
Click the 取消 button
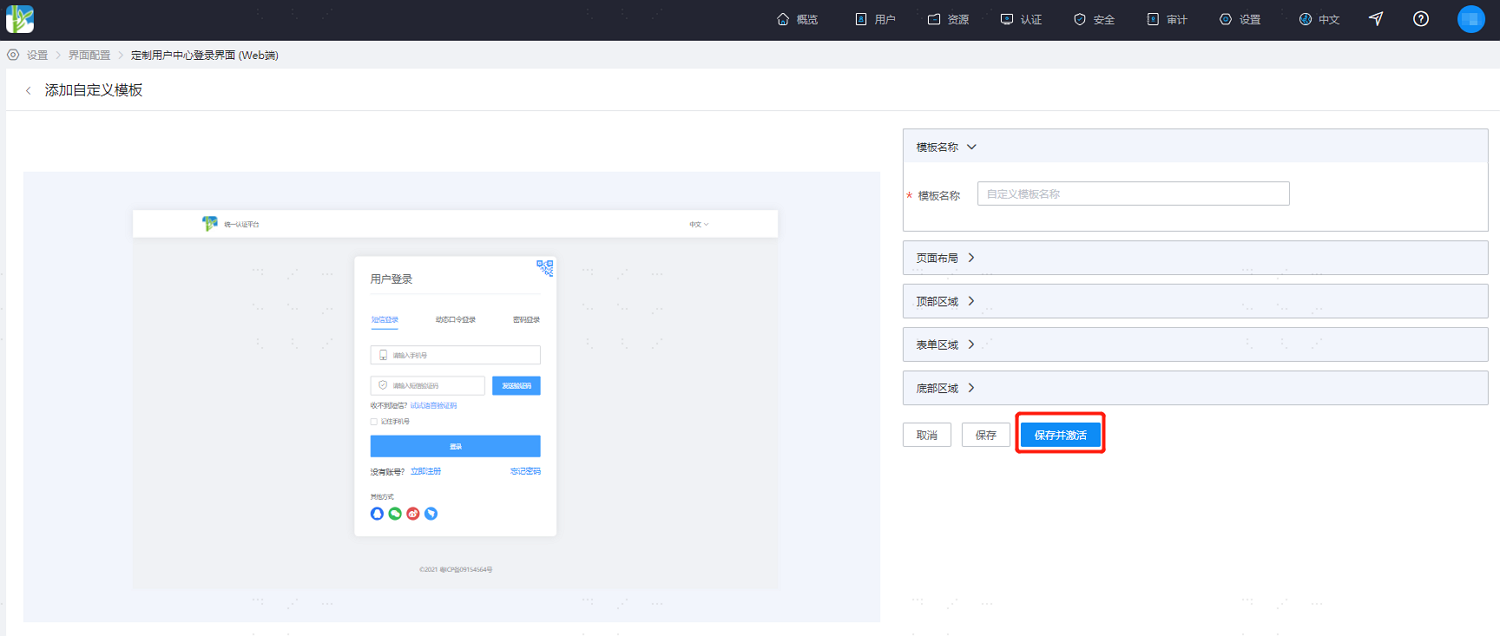click(927, 435)
